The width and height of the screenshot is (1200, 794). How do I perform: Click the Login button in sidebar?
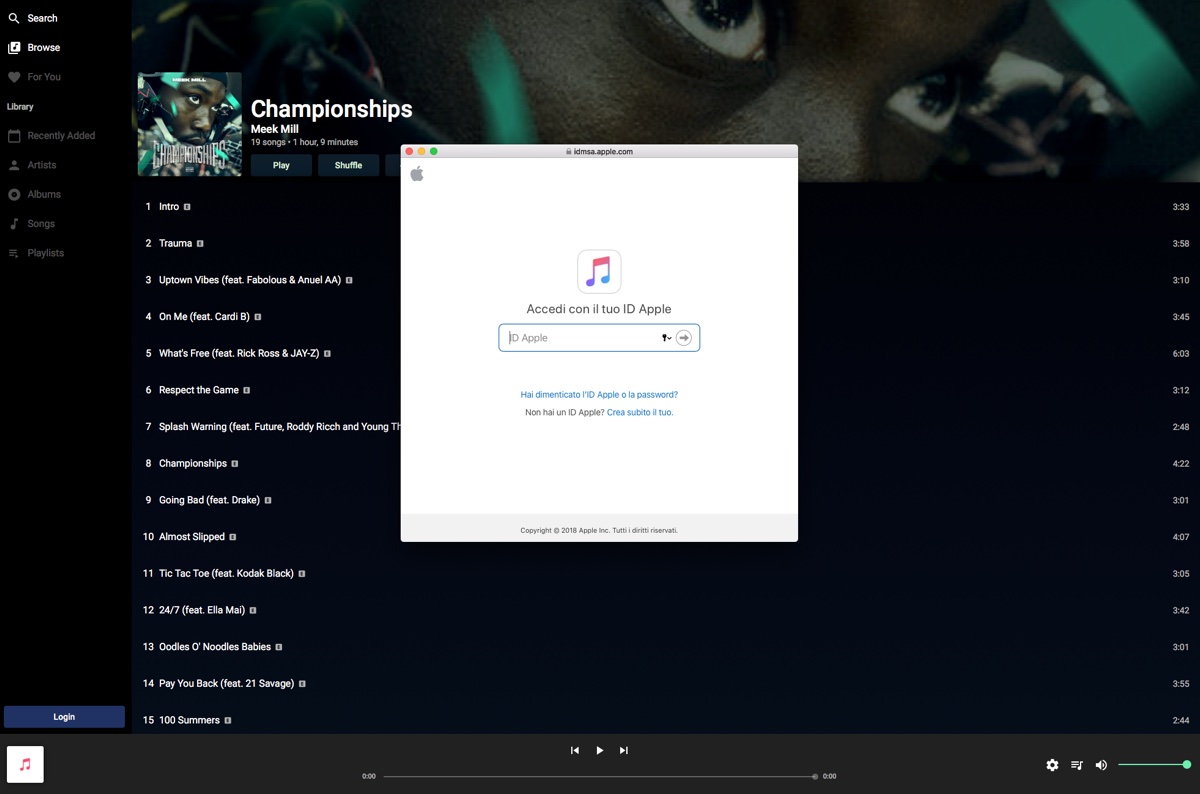(x=64, y=716)
